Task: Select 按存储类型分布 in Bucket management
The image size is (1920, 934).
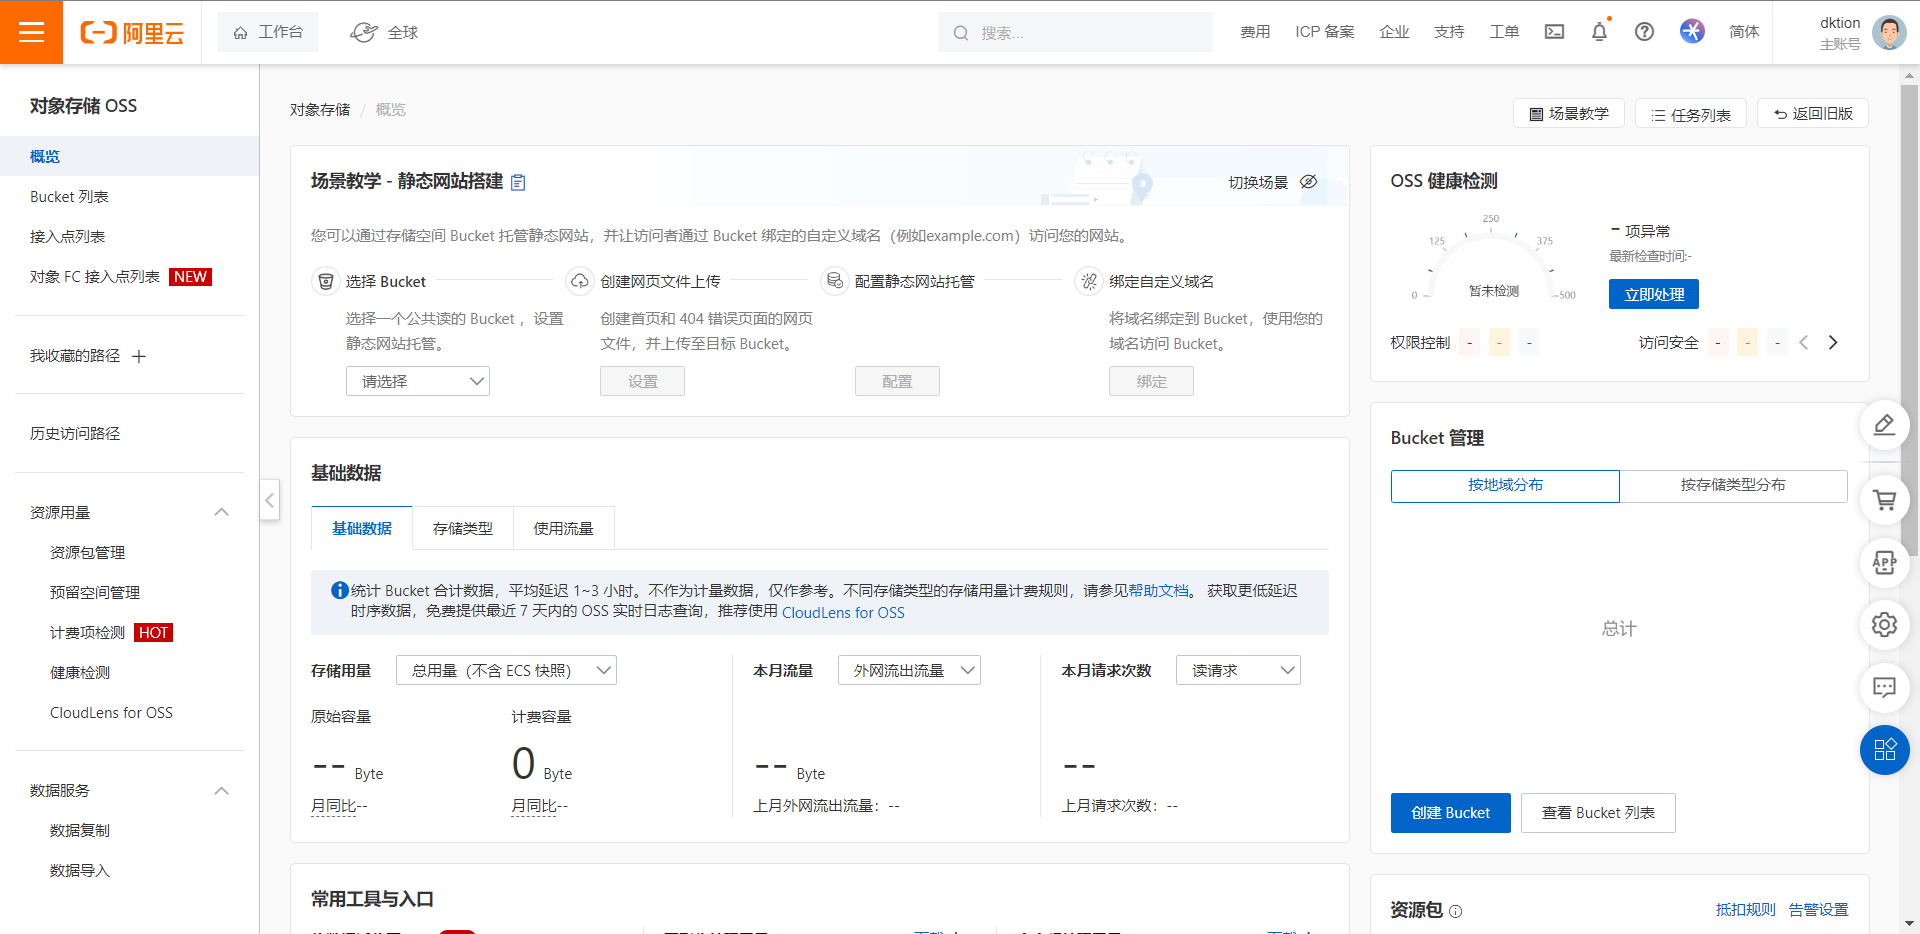Action: click(1733, 485)
